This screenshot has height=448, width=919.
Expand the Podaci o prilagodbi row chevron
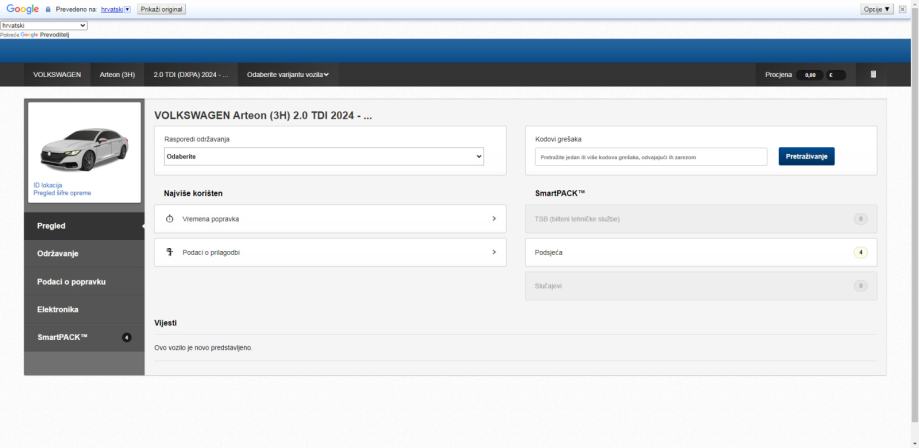pyautogui.click(x=494, y=252)
